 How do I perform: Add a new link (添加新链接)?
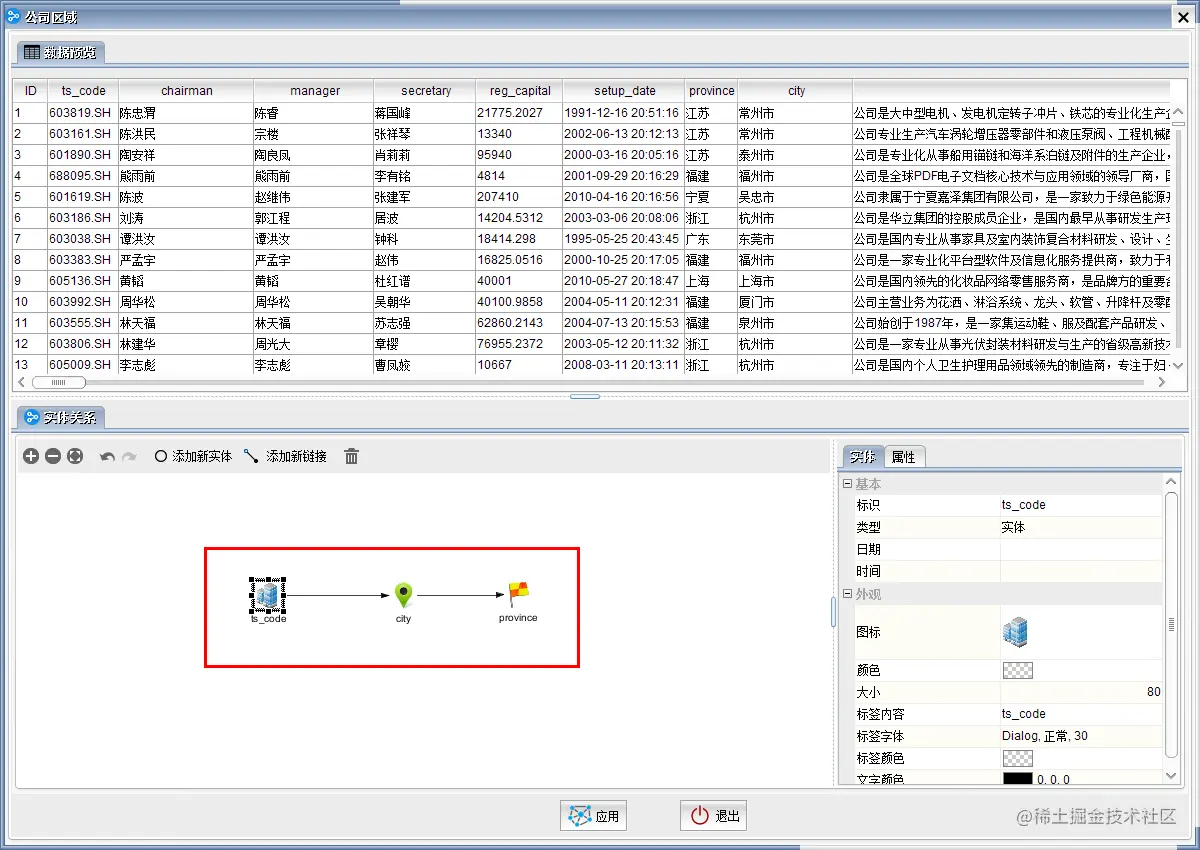click(x=285, y=456)
